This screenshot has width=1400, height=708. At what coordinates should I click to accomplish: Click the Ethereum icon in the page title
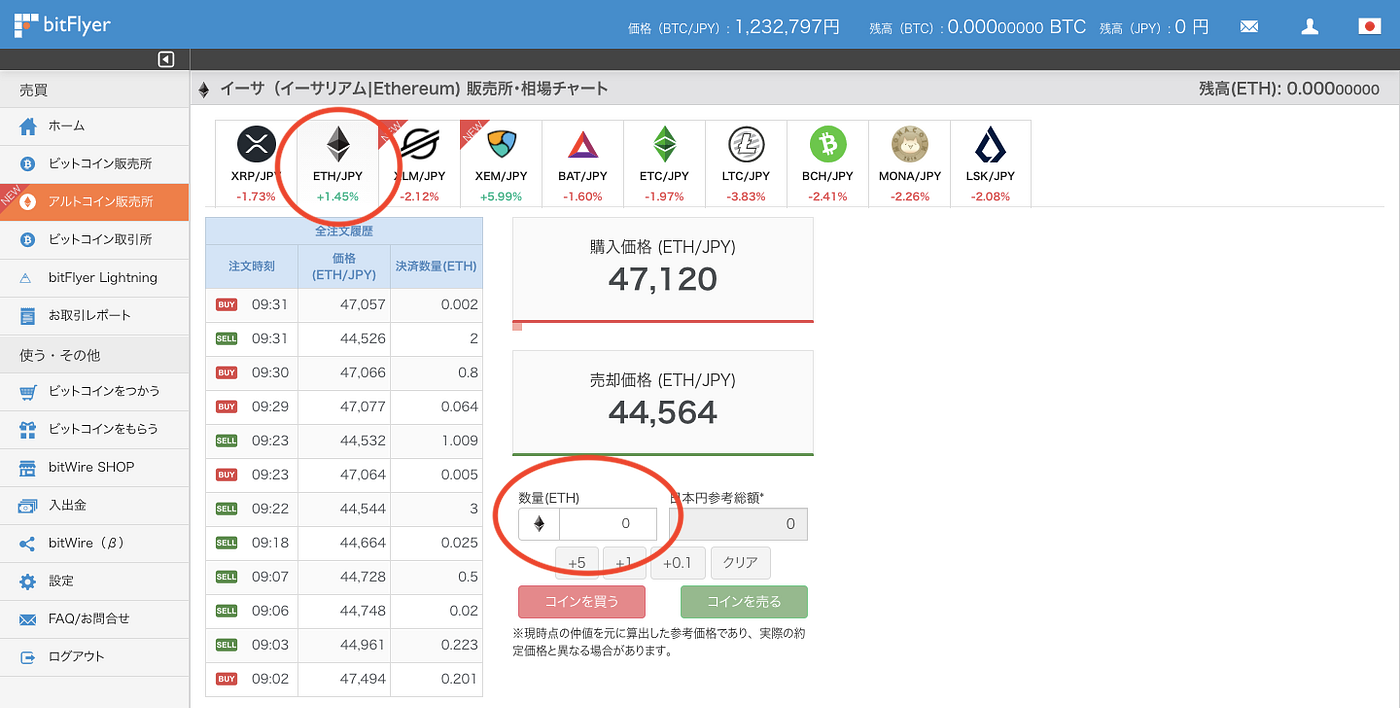pos(204,89)
